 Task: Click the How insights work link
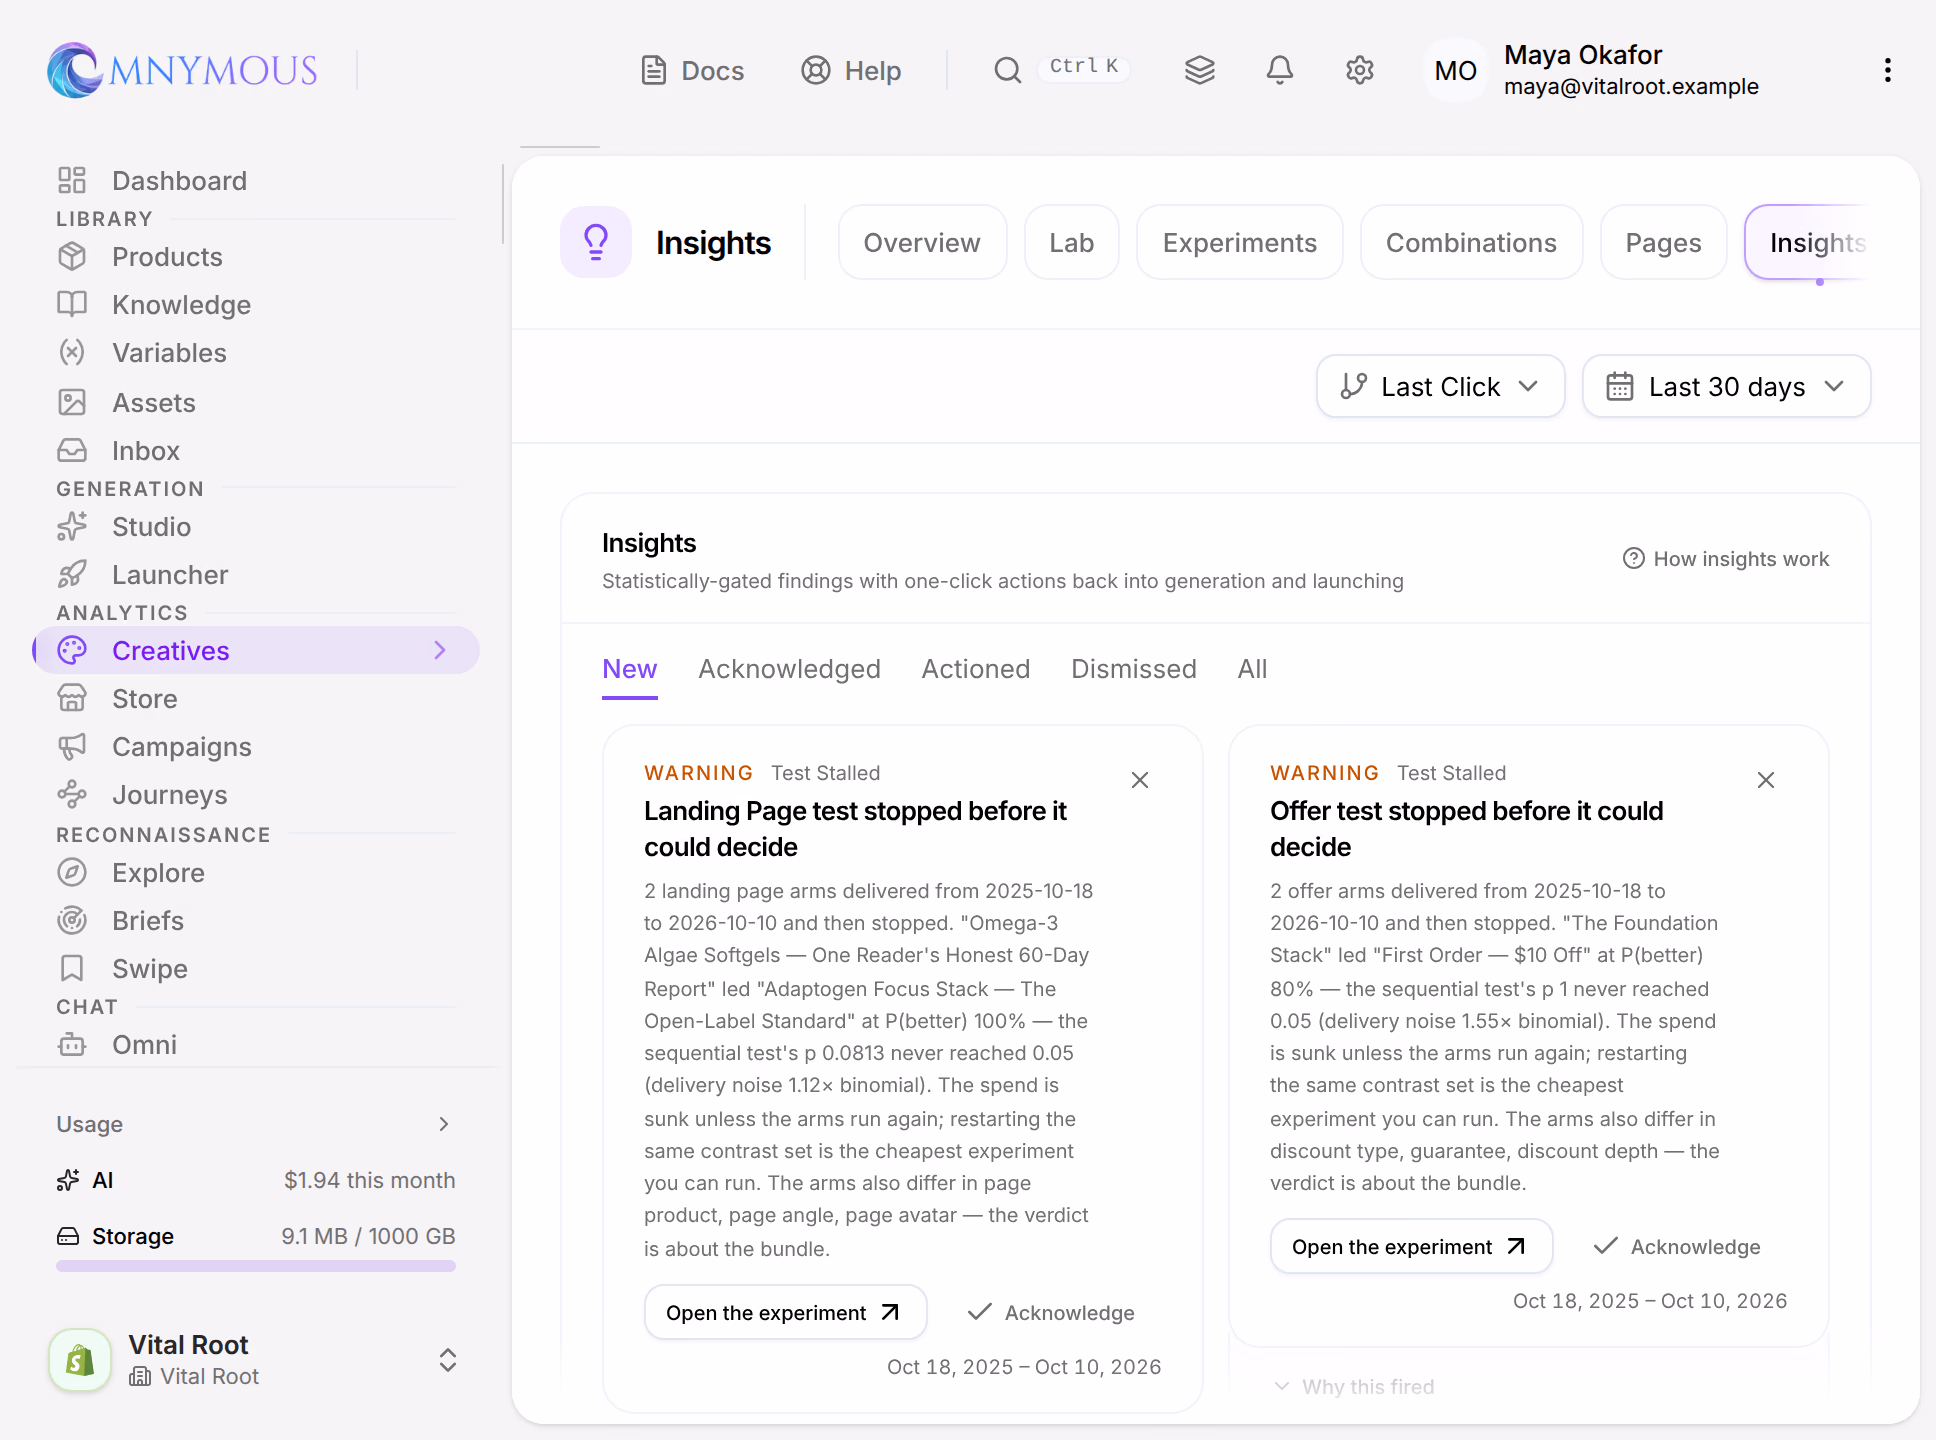(x=1726, y=559)
